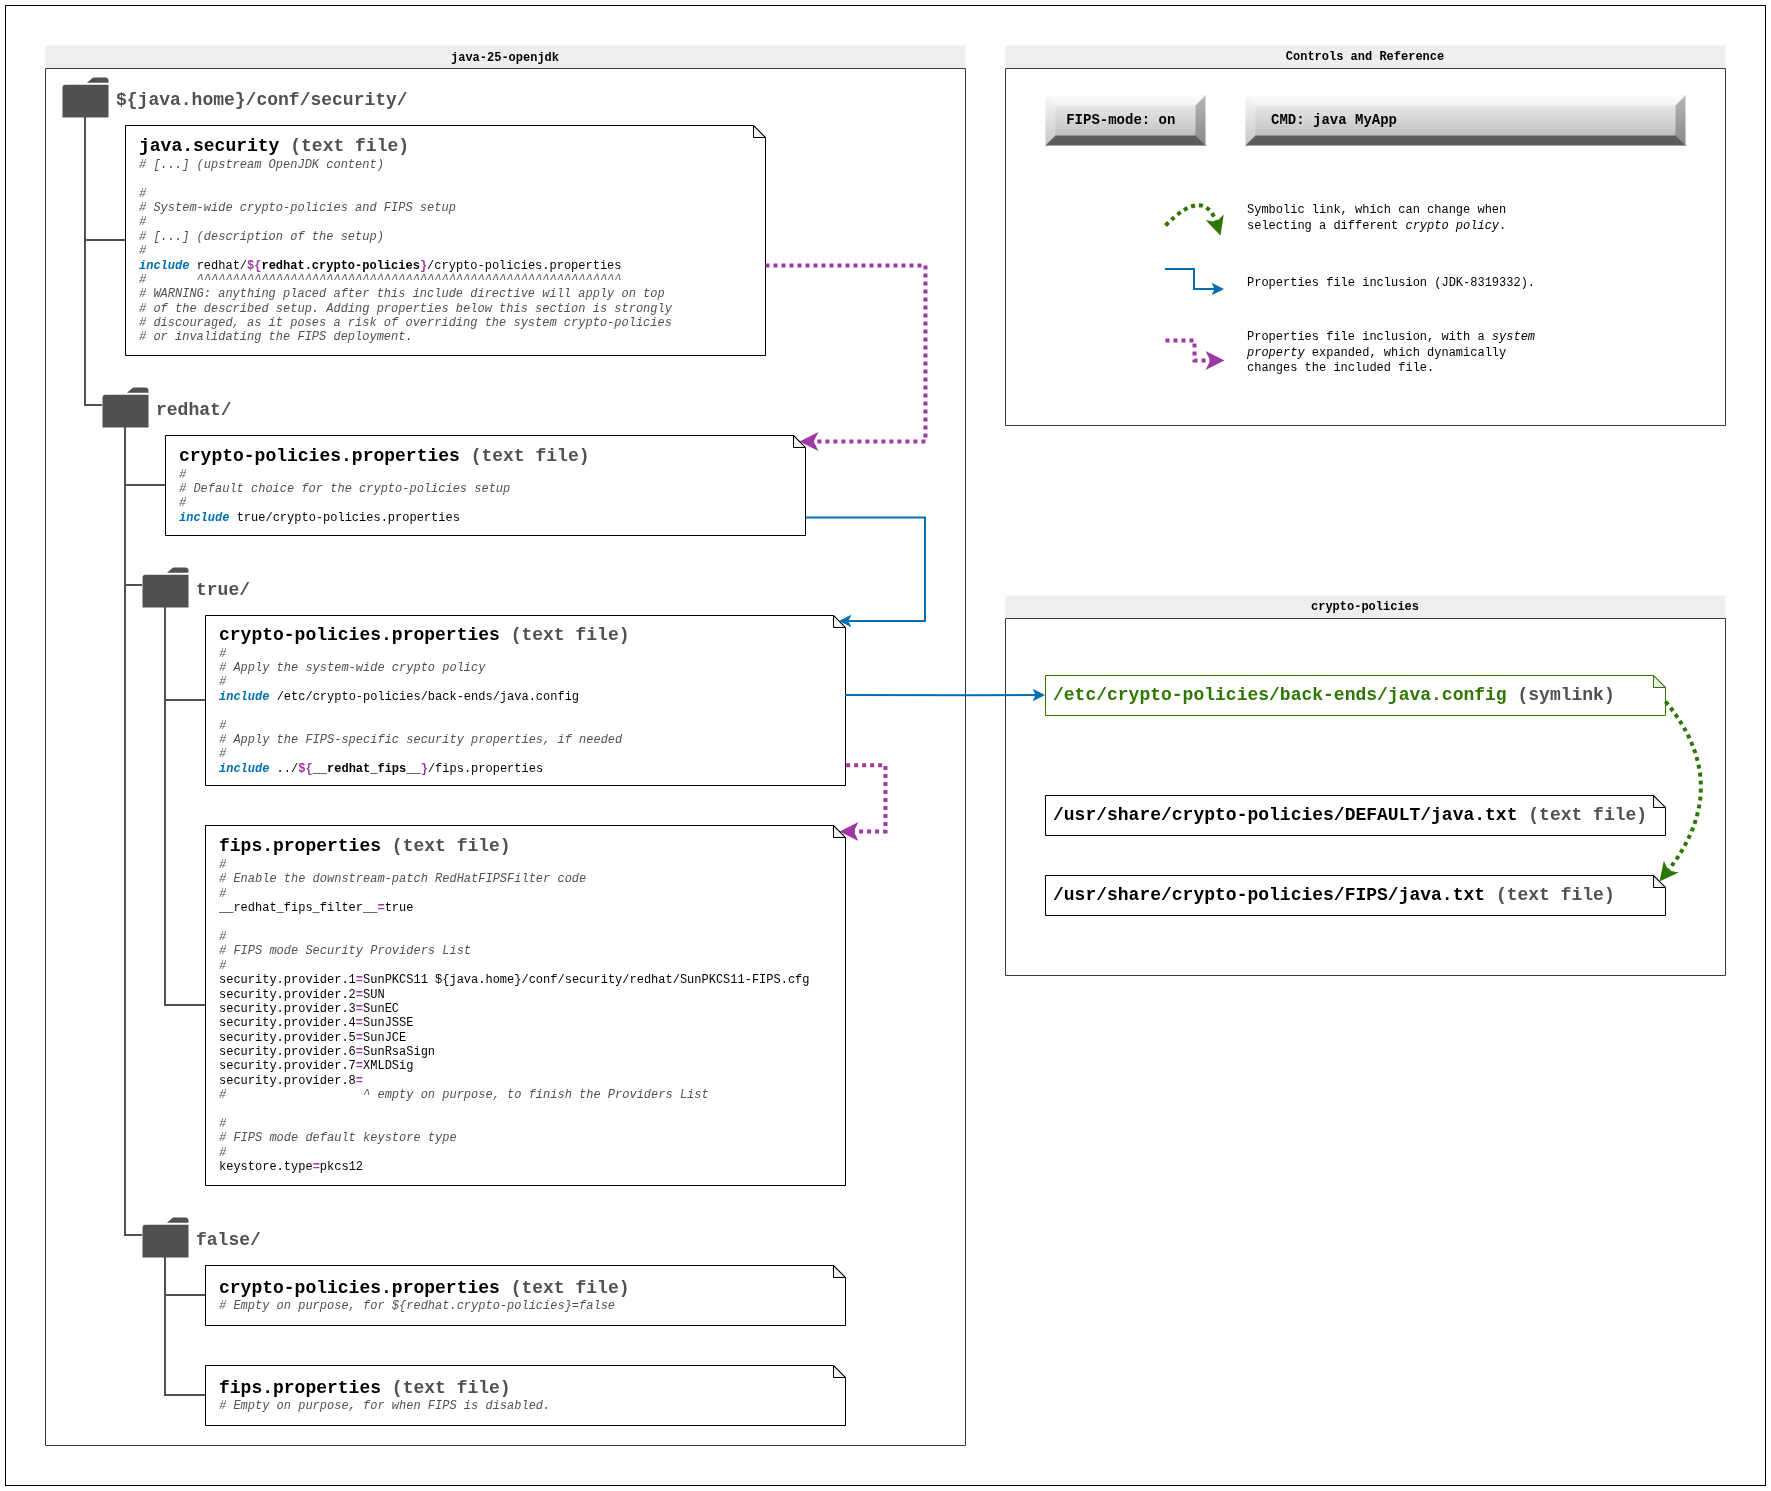1771x1491 pixels.
Task: Click the 'FIPS mode default keystore type' comment
Action: (337, 1138)
